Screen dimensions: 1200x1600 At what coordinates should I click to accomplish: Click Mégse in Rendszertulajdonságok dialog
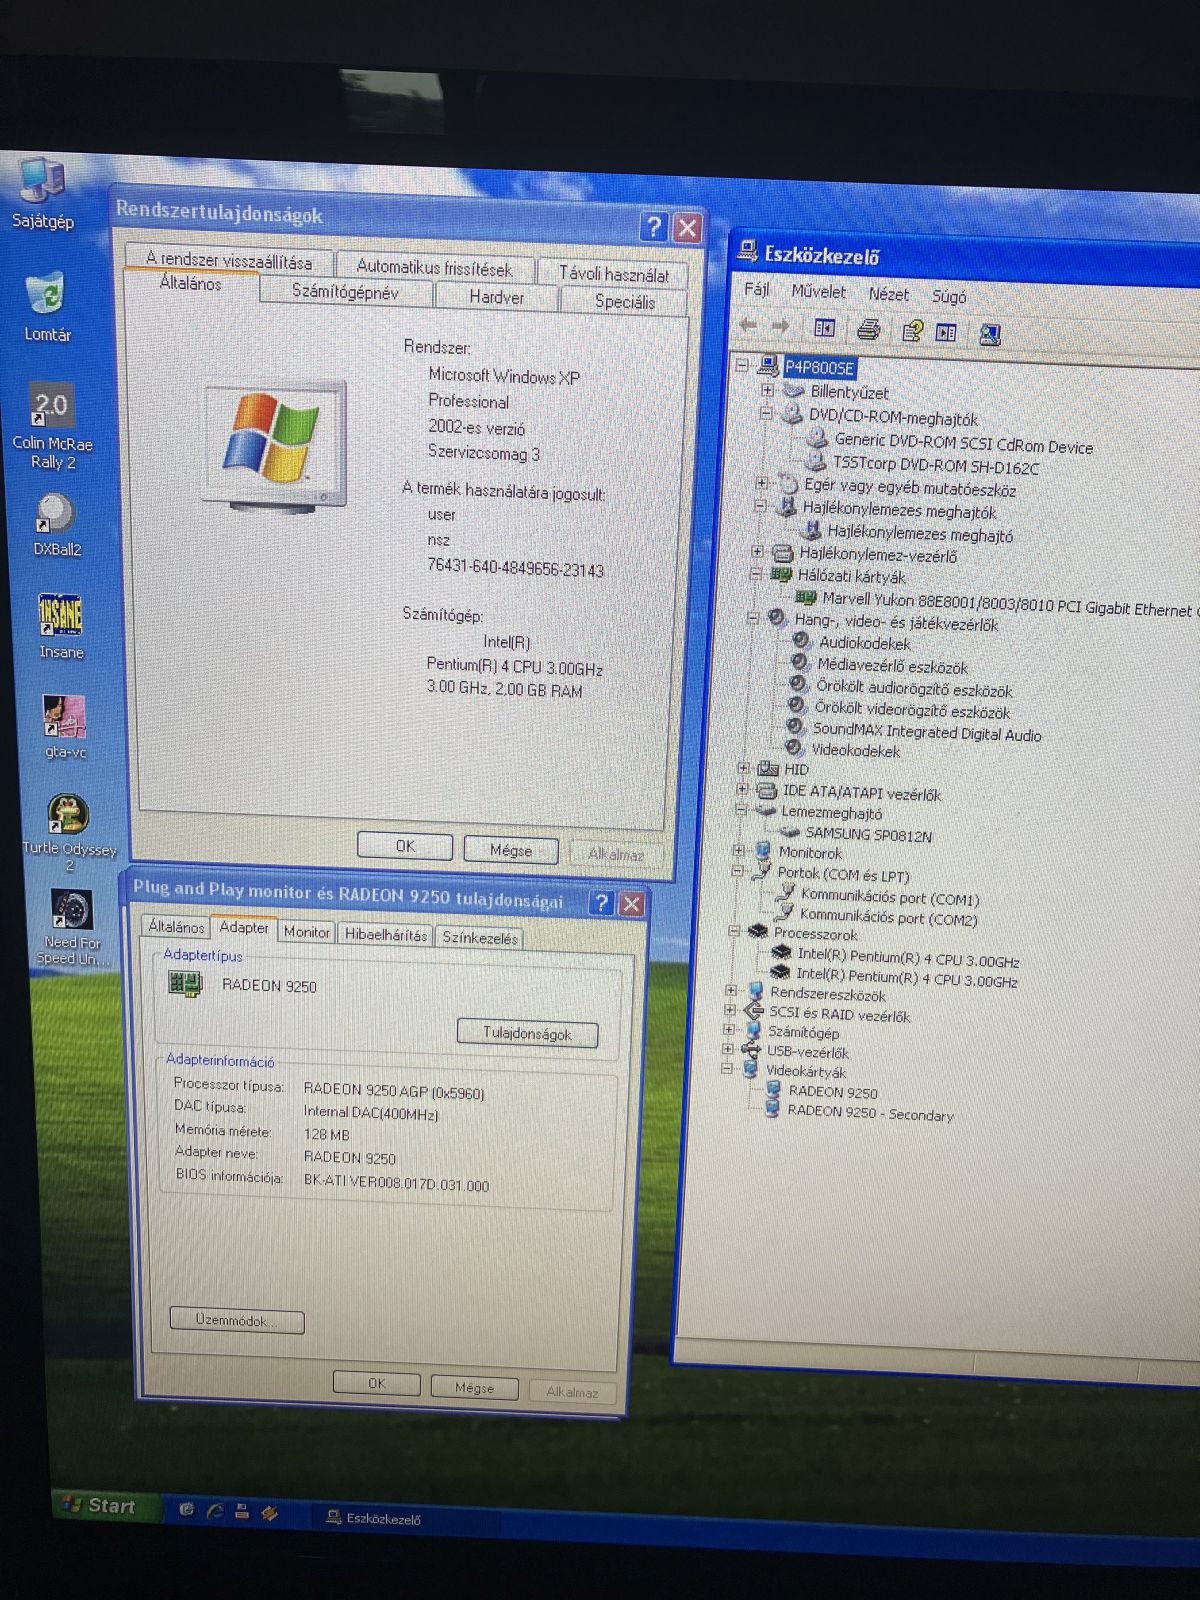point(511,850)
